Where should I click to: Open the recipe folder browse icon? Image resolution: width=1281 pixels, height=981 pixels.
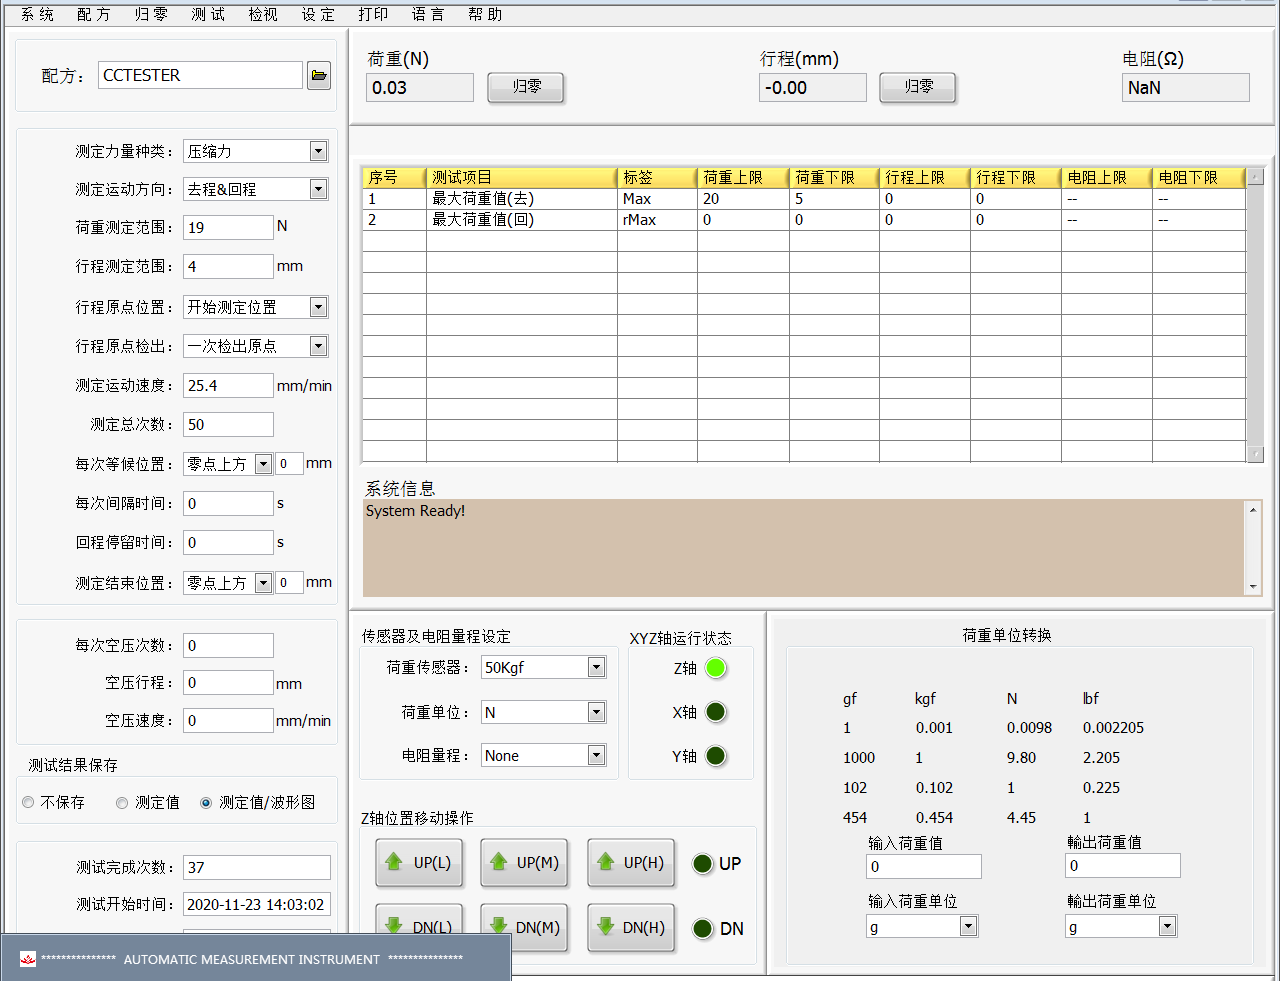pyautogui.click(x=319, y=75)
